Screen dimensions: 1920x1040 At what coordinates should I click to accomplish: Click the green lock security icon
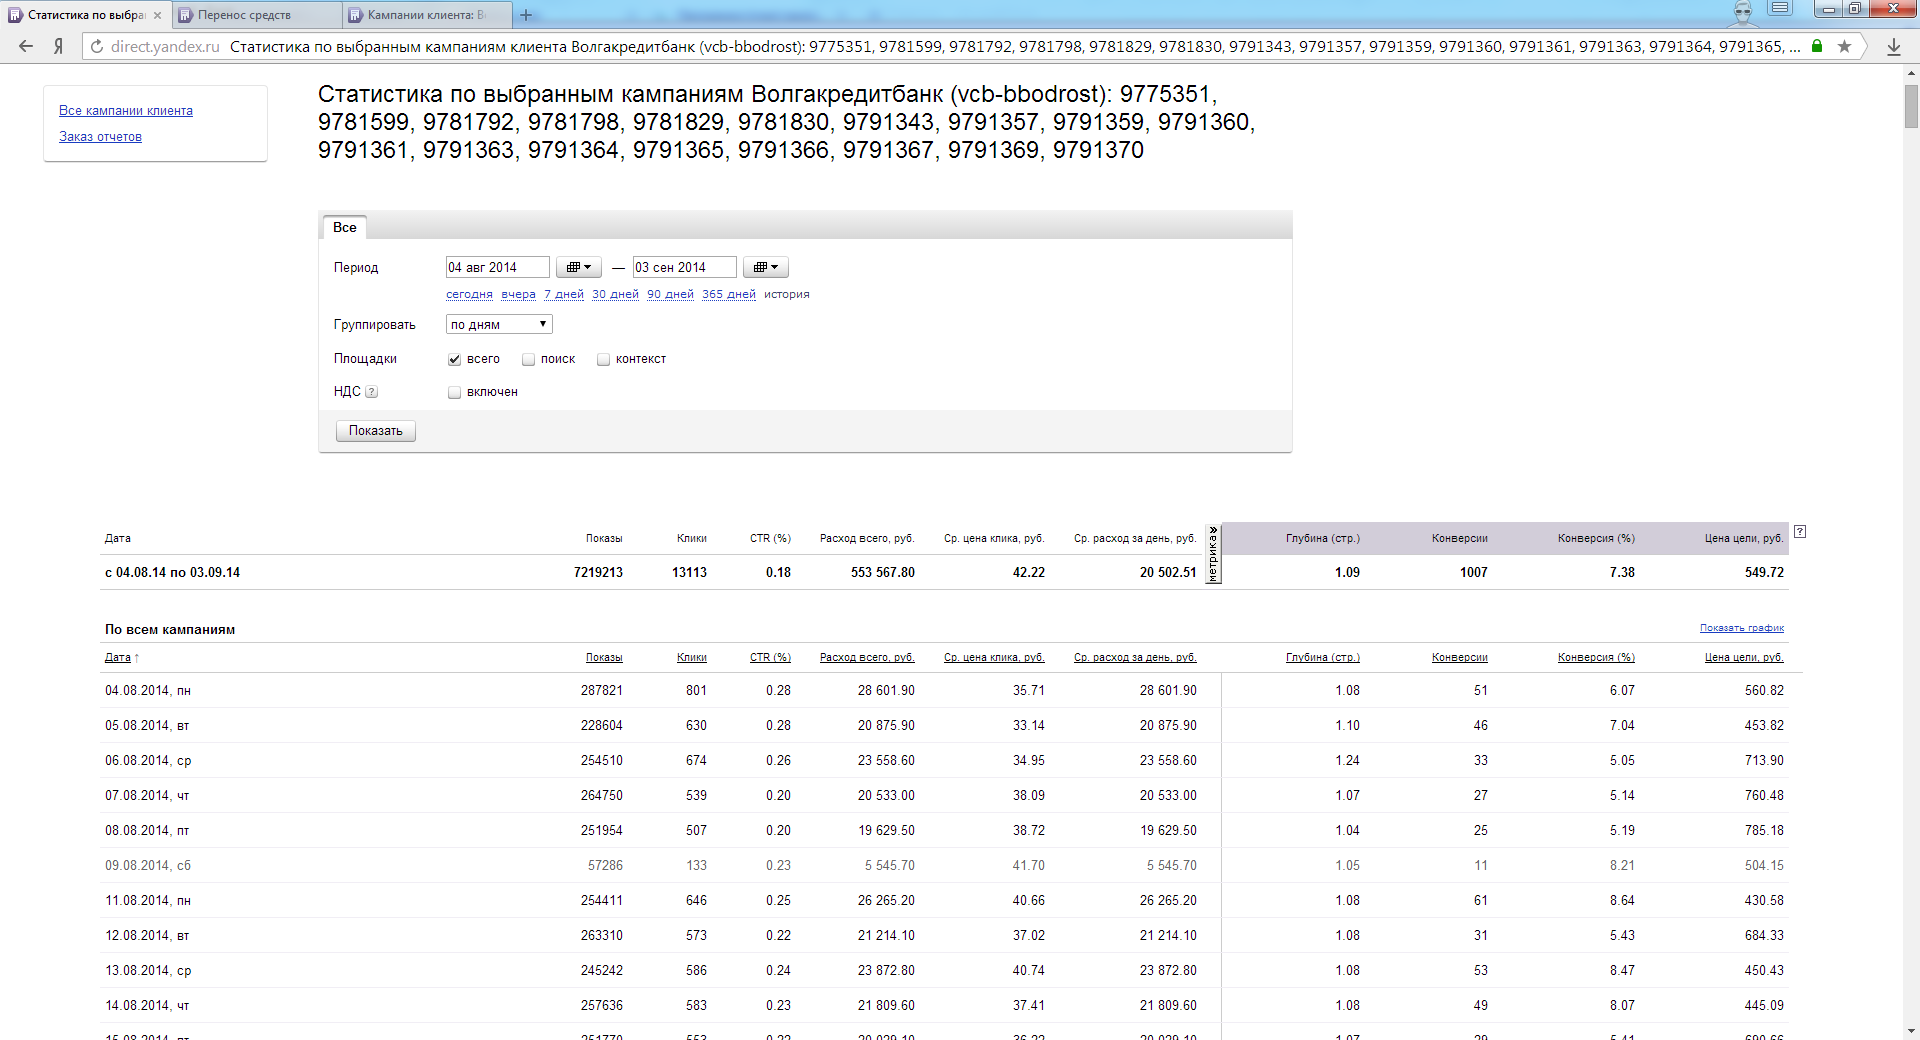1817,46
